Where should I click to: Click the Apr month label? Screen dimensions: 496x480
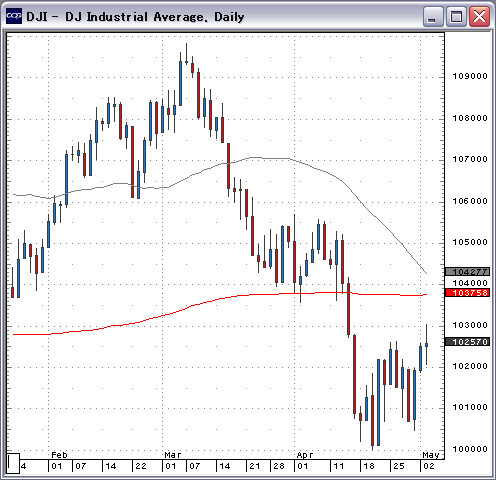[x=305, y=455]
